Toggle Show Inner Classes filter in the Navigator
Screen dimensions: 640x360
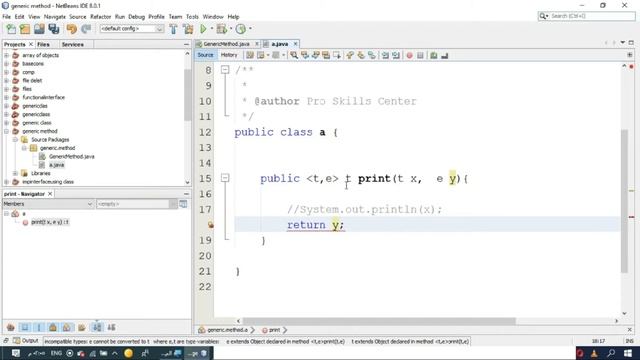[x=67, y=327]
